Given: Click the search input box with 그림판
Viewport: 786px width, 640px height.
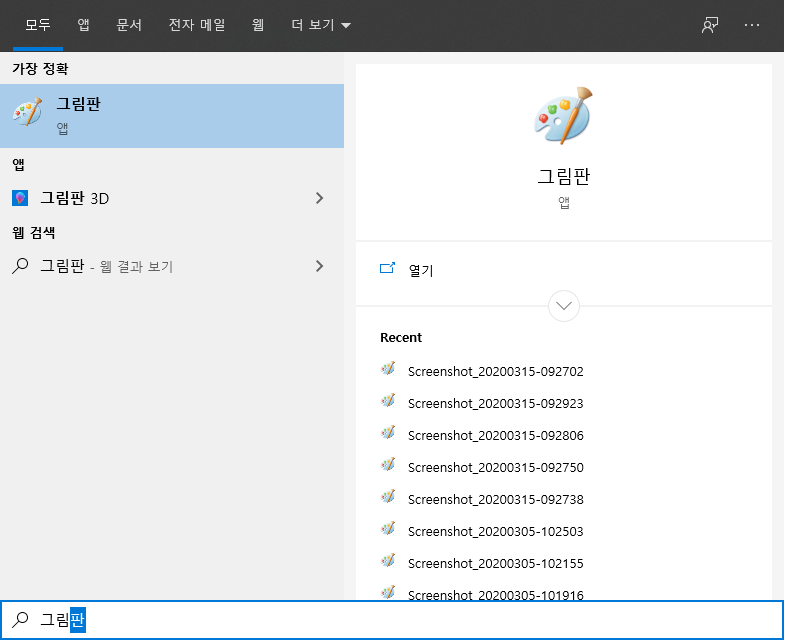Looking at the screenshot, I should click(400, 620).
